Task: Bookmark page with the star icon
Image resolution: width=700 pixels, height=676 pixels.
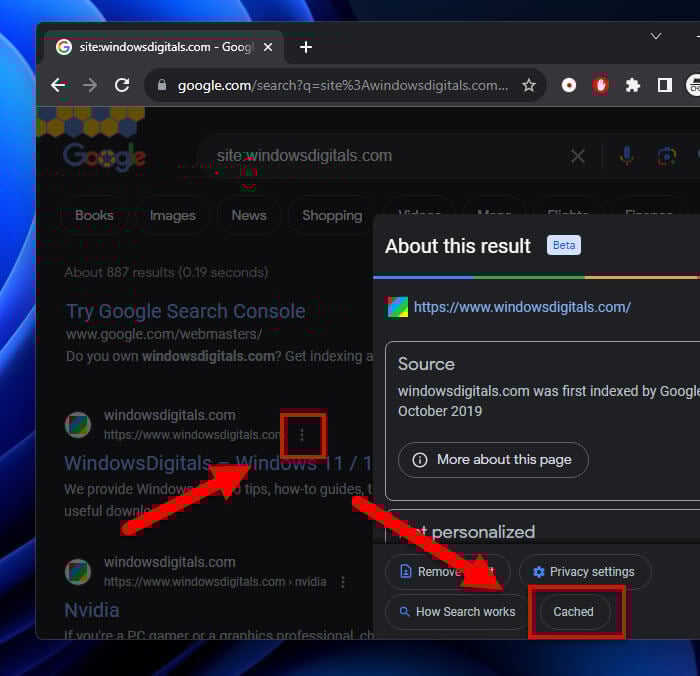Action: (529, 85)
